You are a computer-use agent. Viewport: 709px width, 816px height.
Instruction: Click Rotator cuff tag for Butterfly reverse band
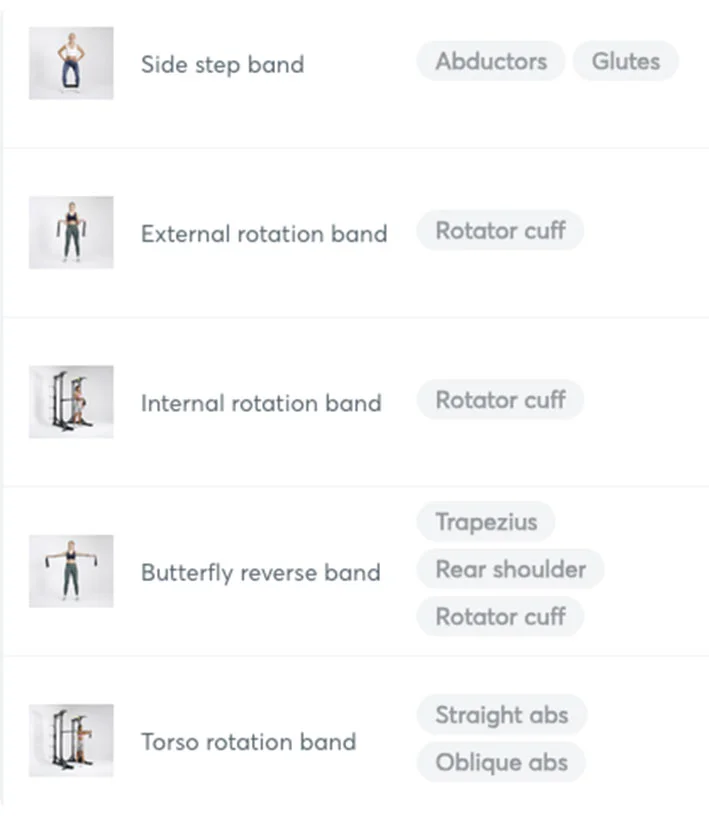point(500,616)
